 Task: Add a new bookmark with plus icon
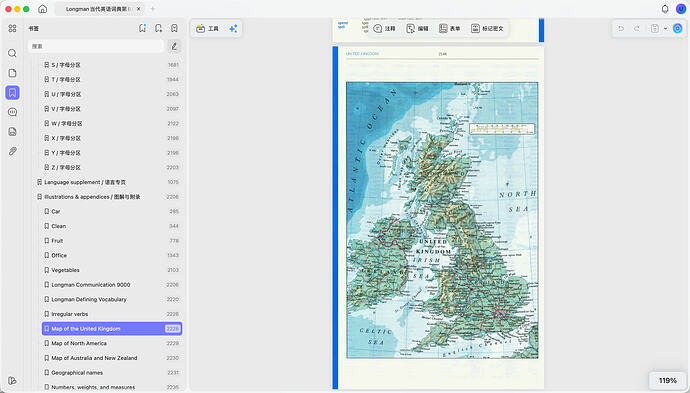pos(158,28)
